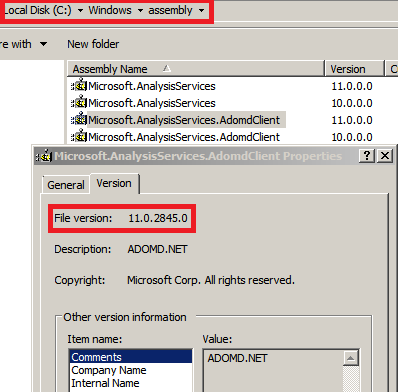
Task: Click version 10.0.0.0 of second row
Action: [x=352, y=103]
